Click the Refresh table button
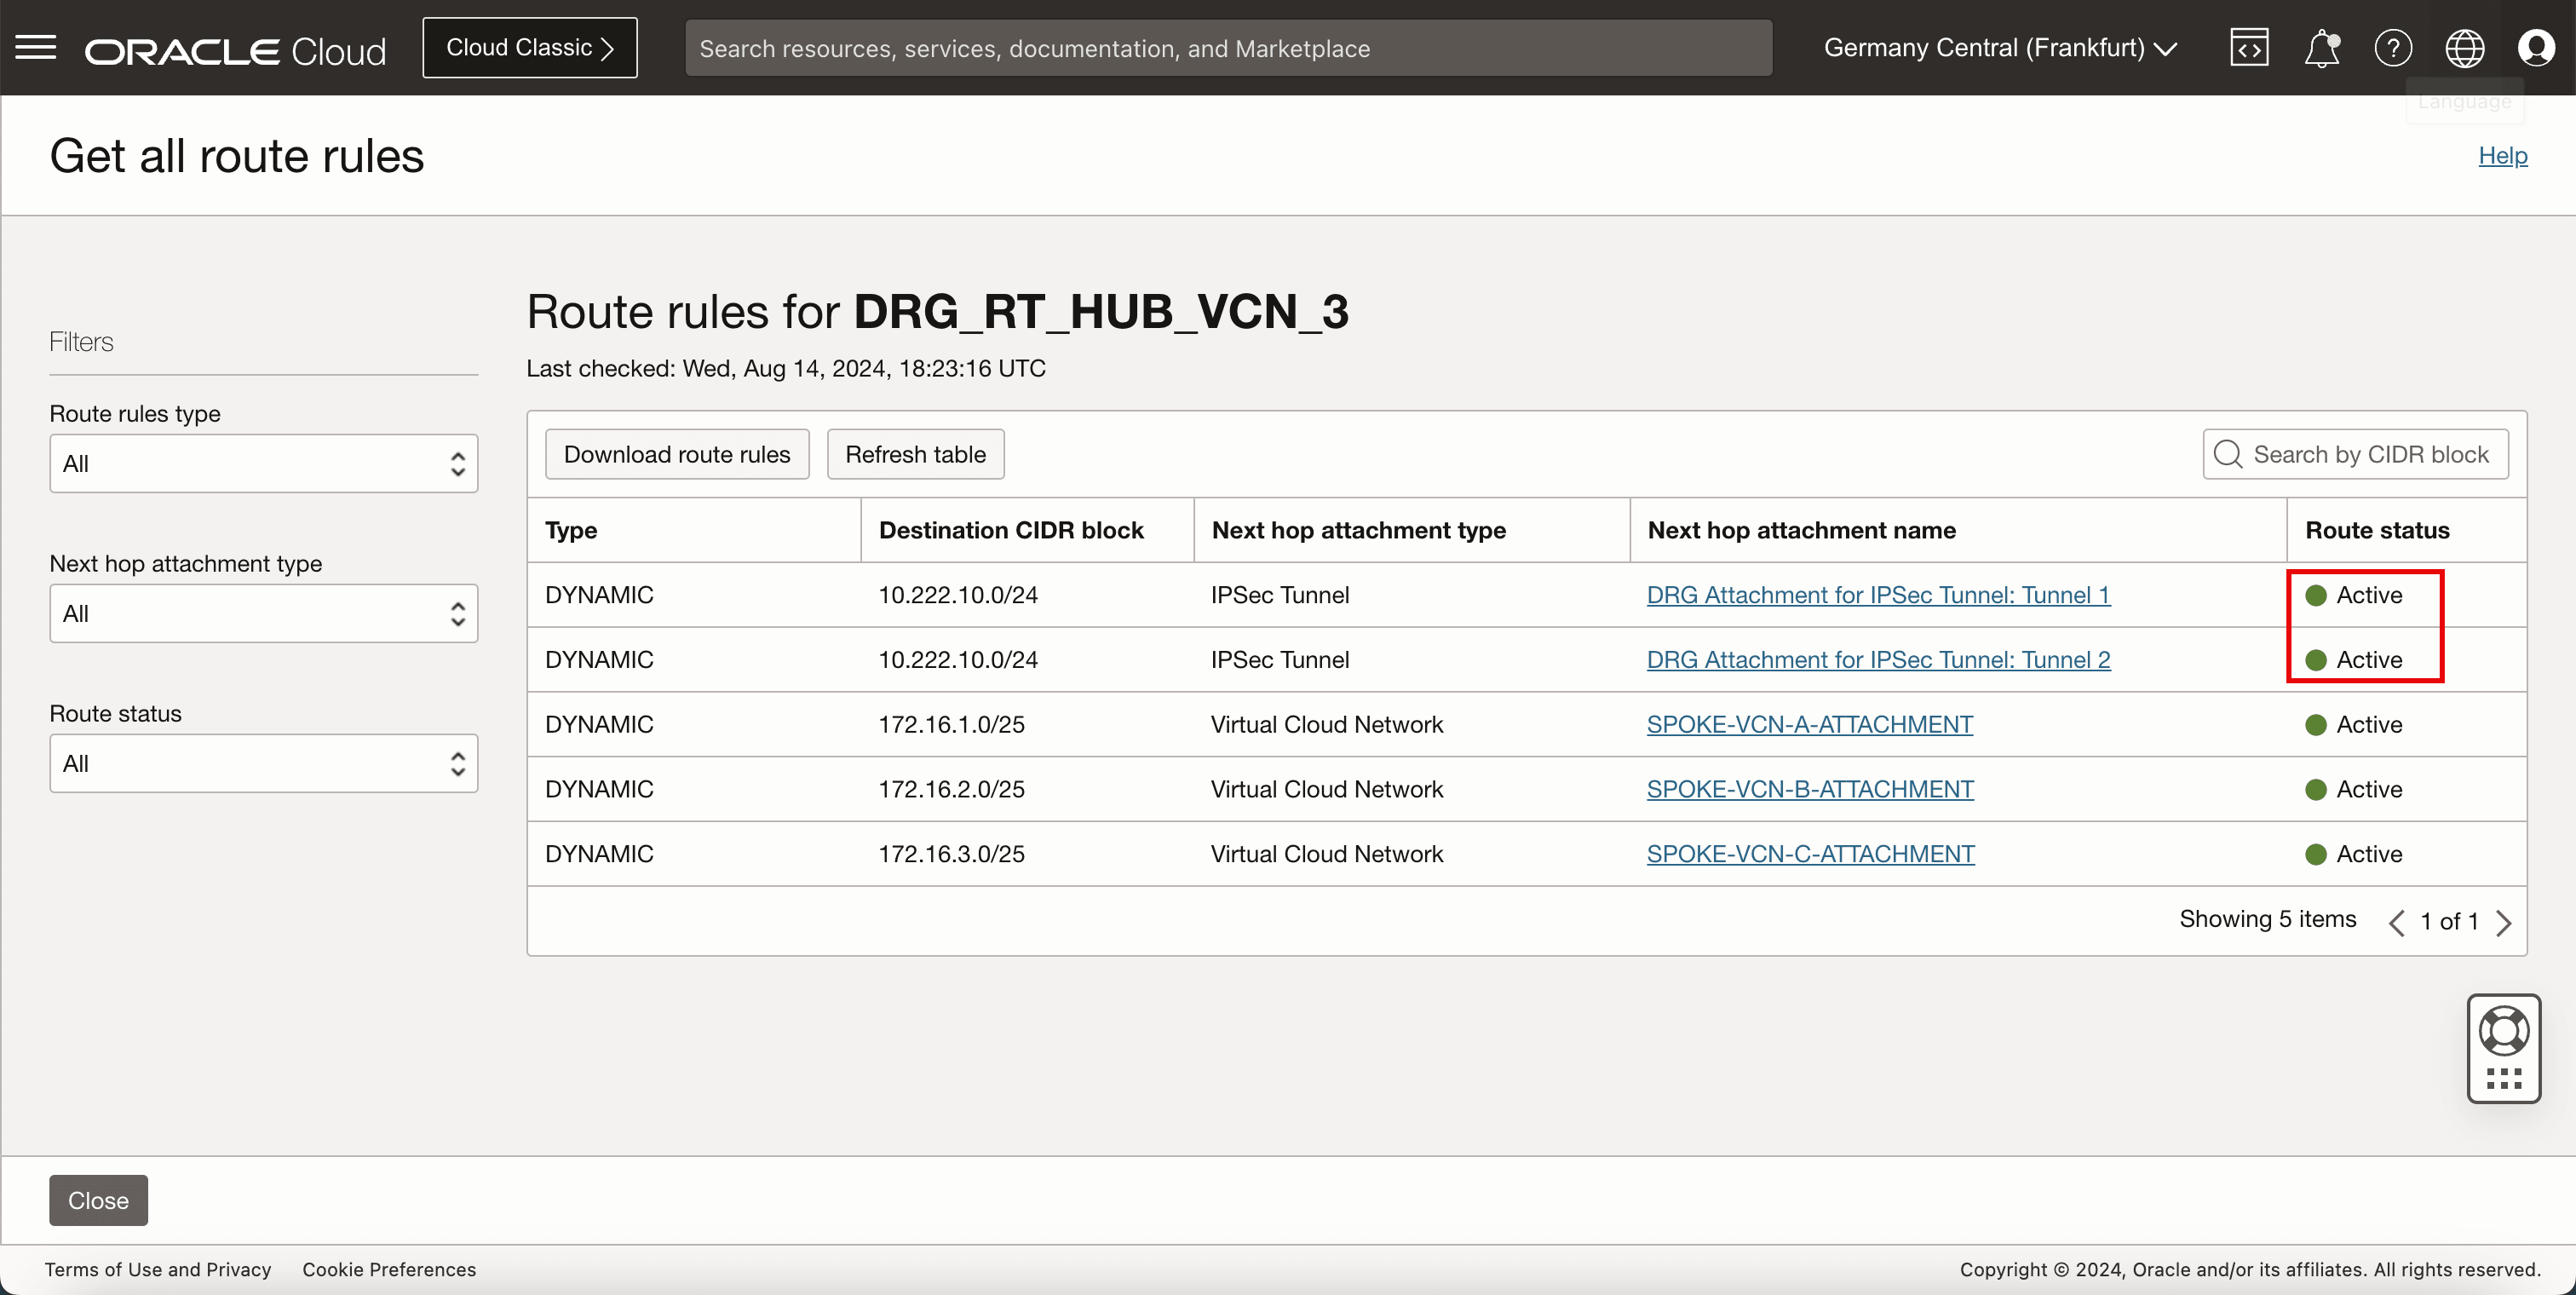This screenshot has width=2576, height=1295. [915, 455]
